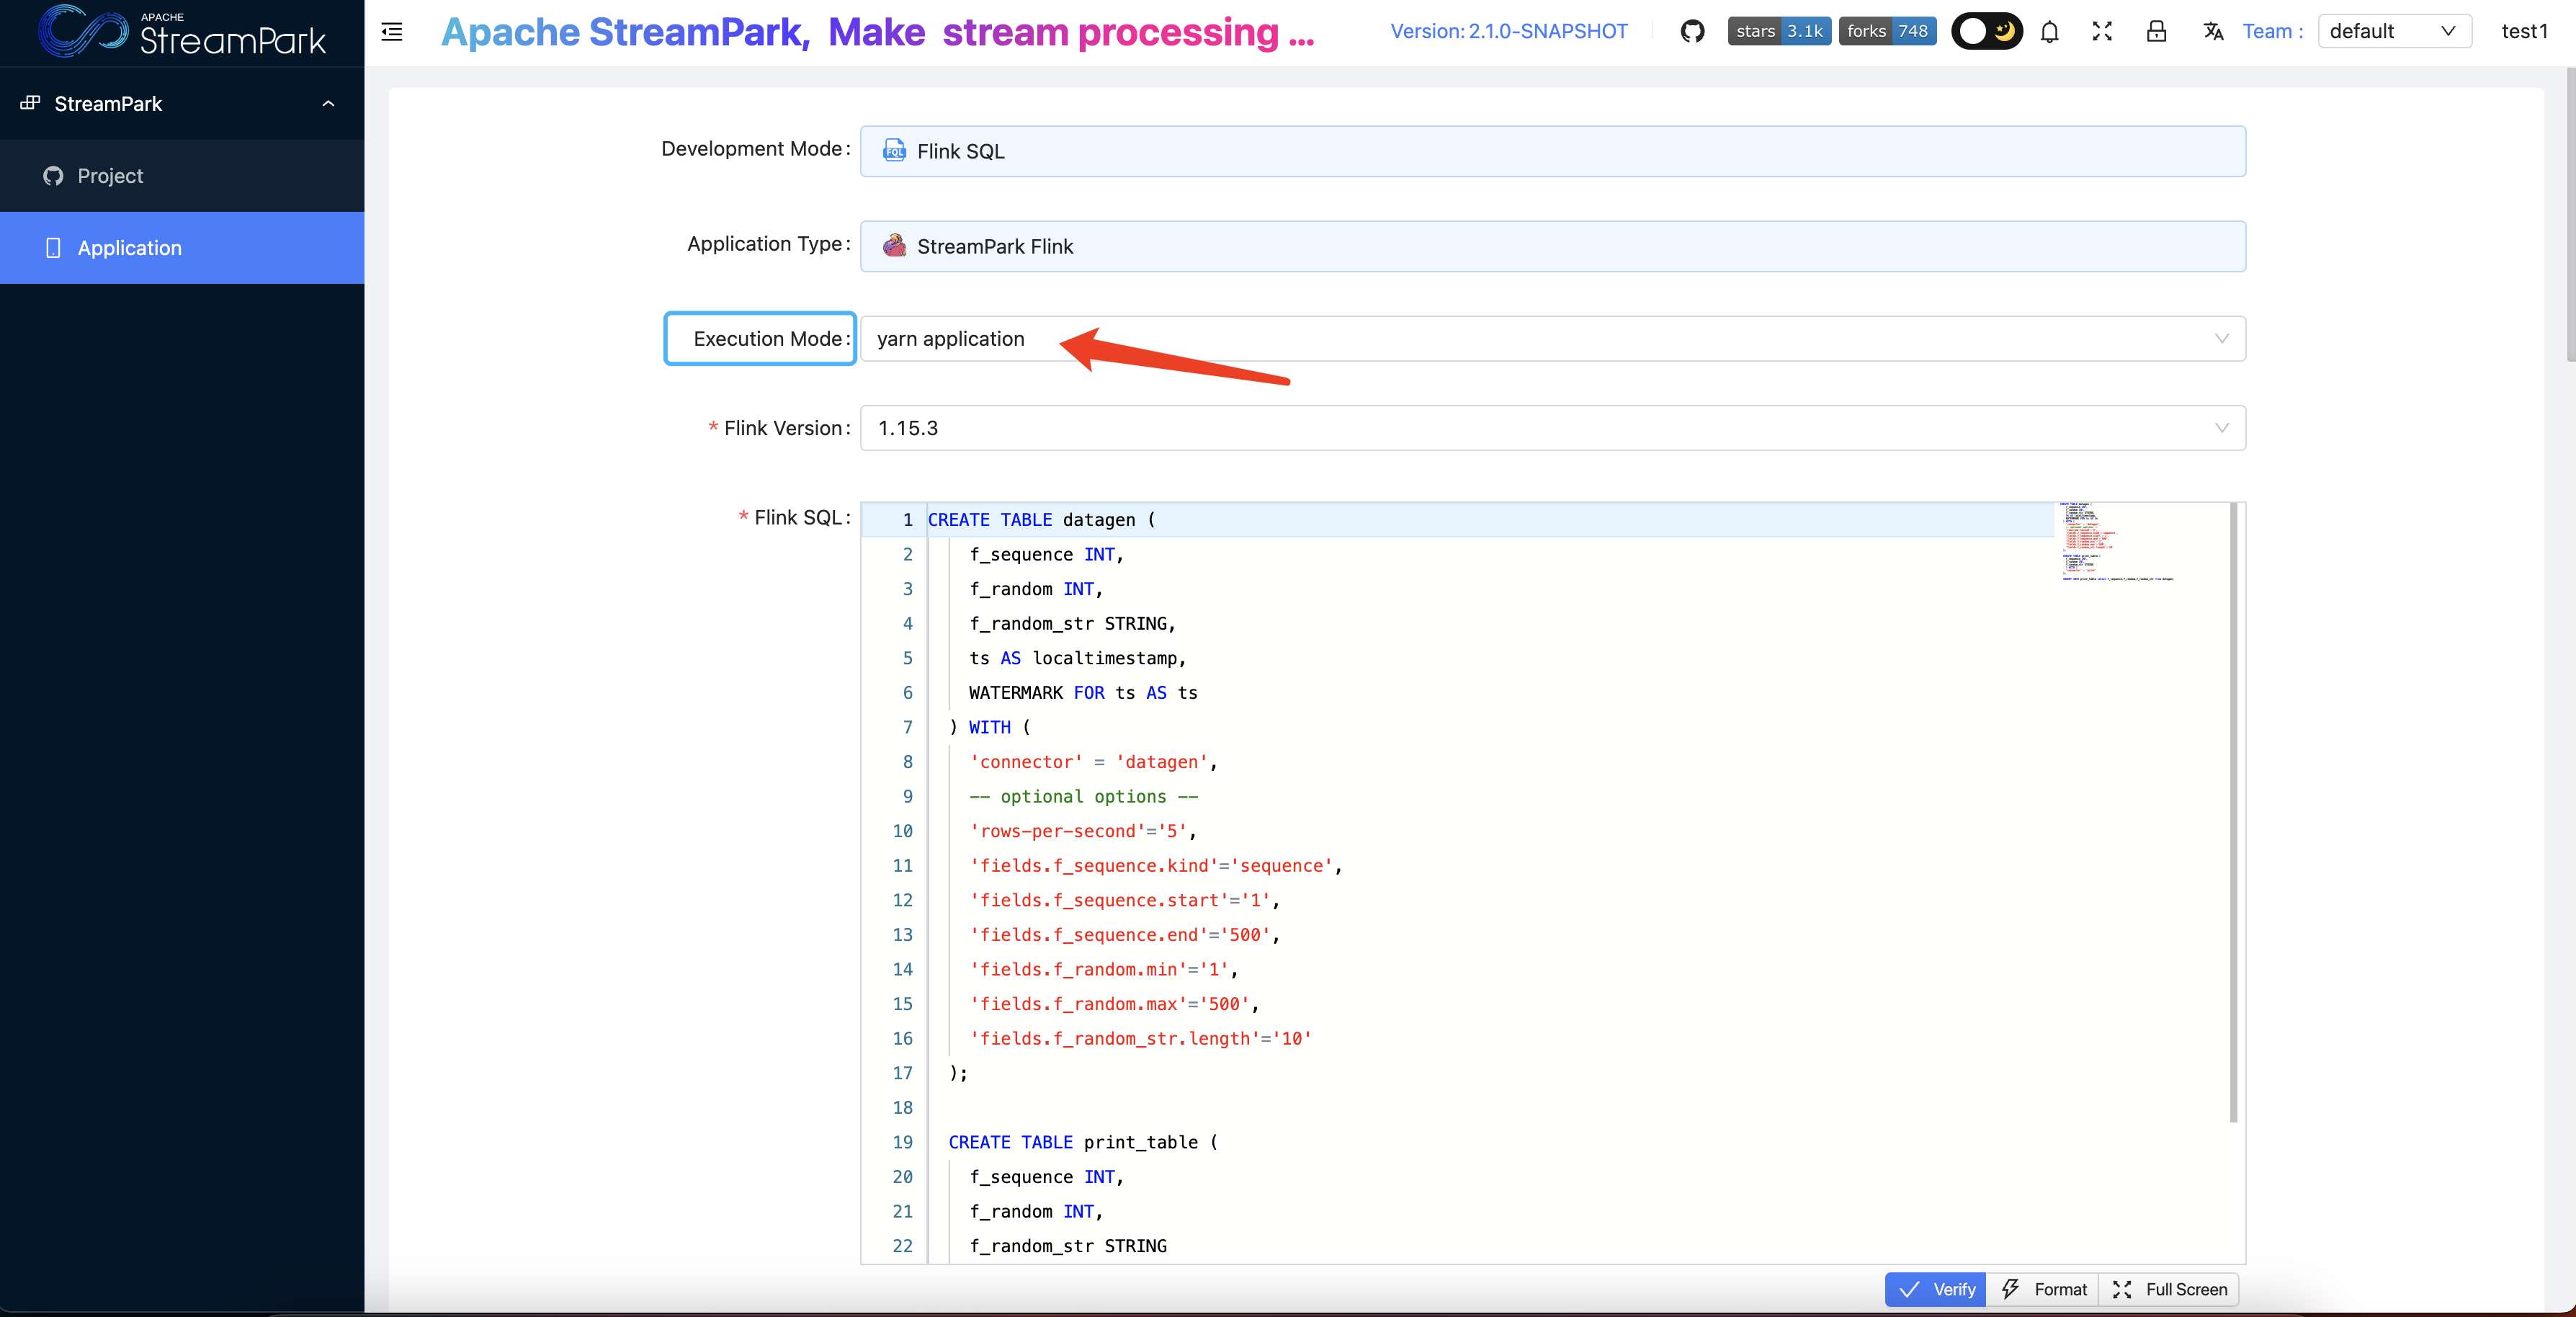Click the test1 user name

pyautogui.click(x=2524, y=32)
